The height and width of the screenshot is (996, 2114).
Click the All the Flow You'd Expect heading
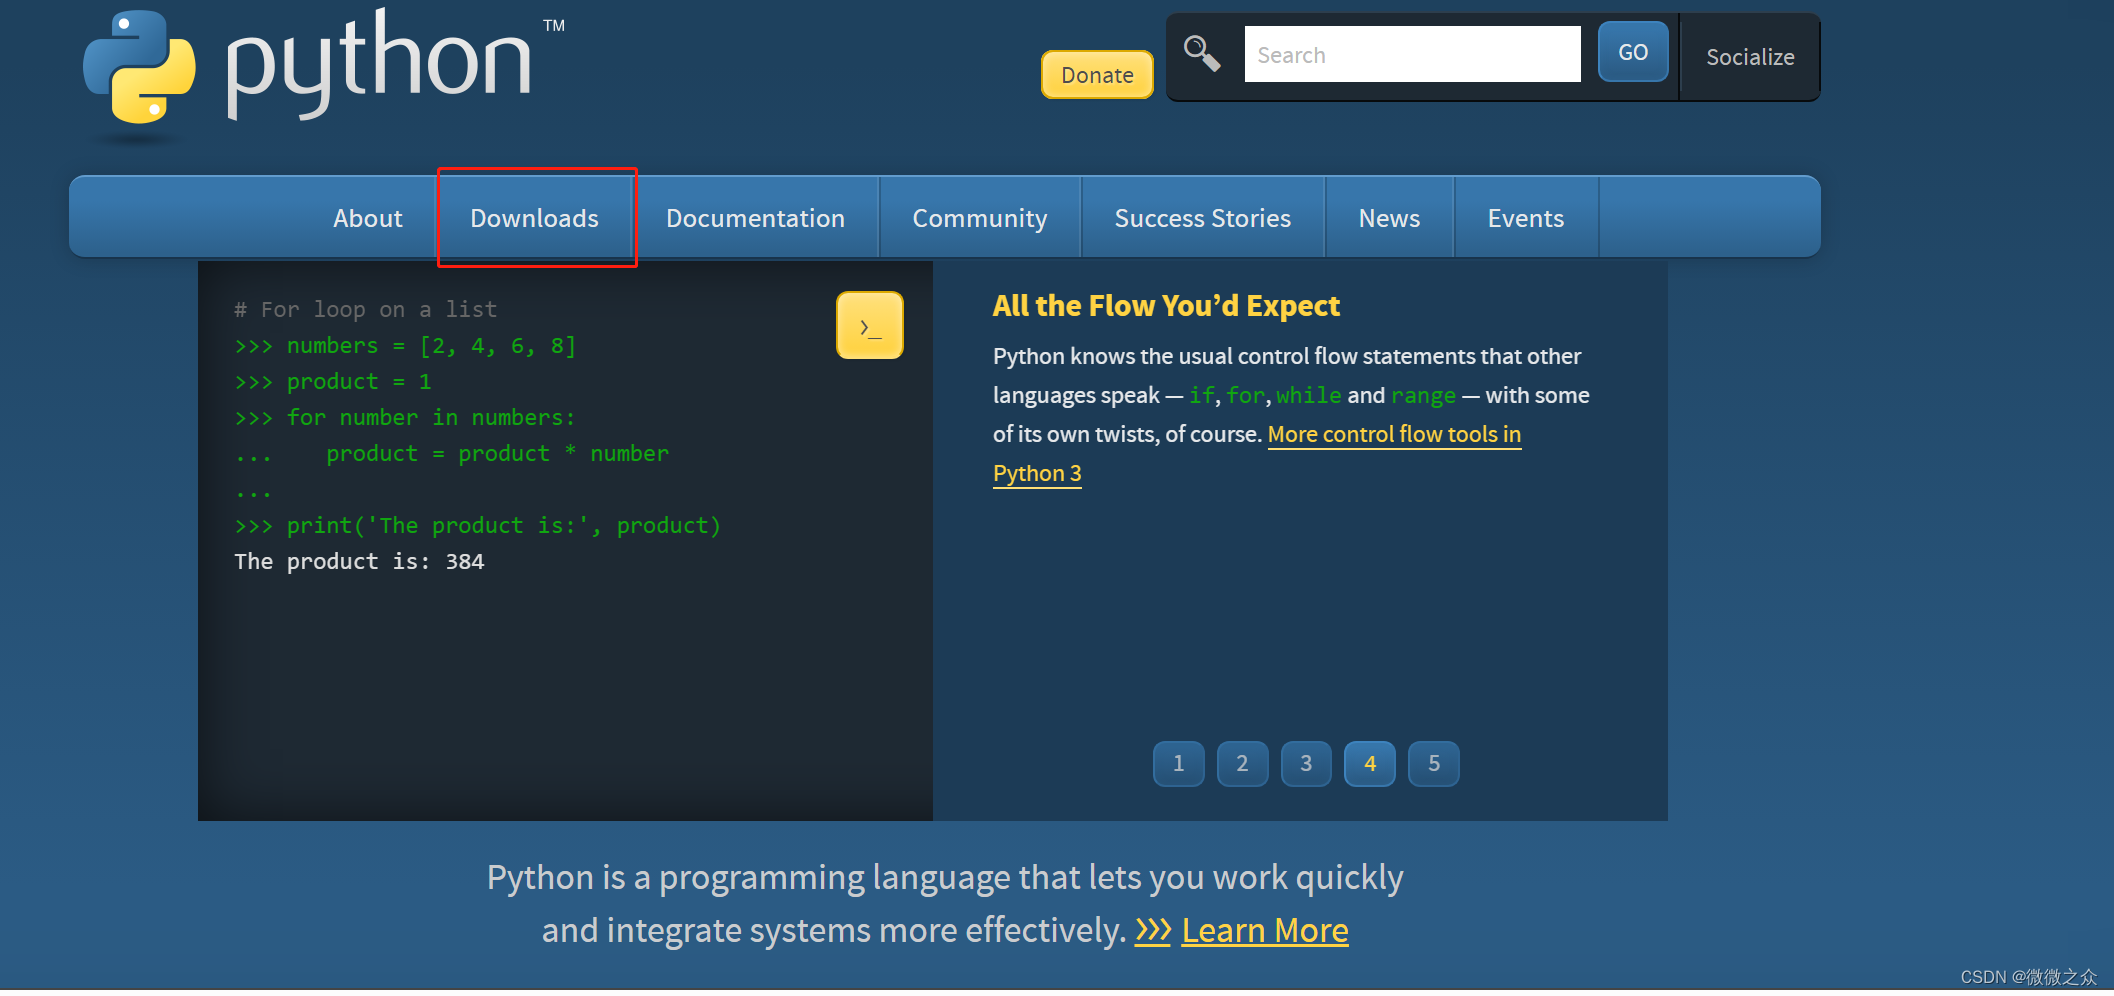(1166, 306)
